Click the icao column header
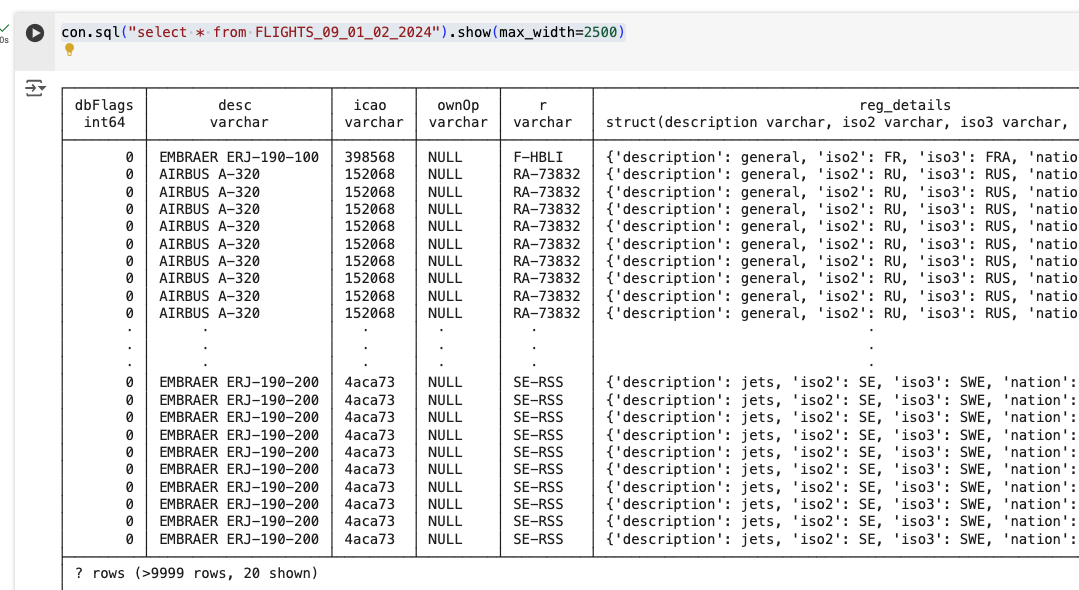The height and width of the screenshot is (590, 1079). coord(370,105)
